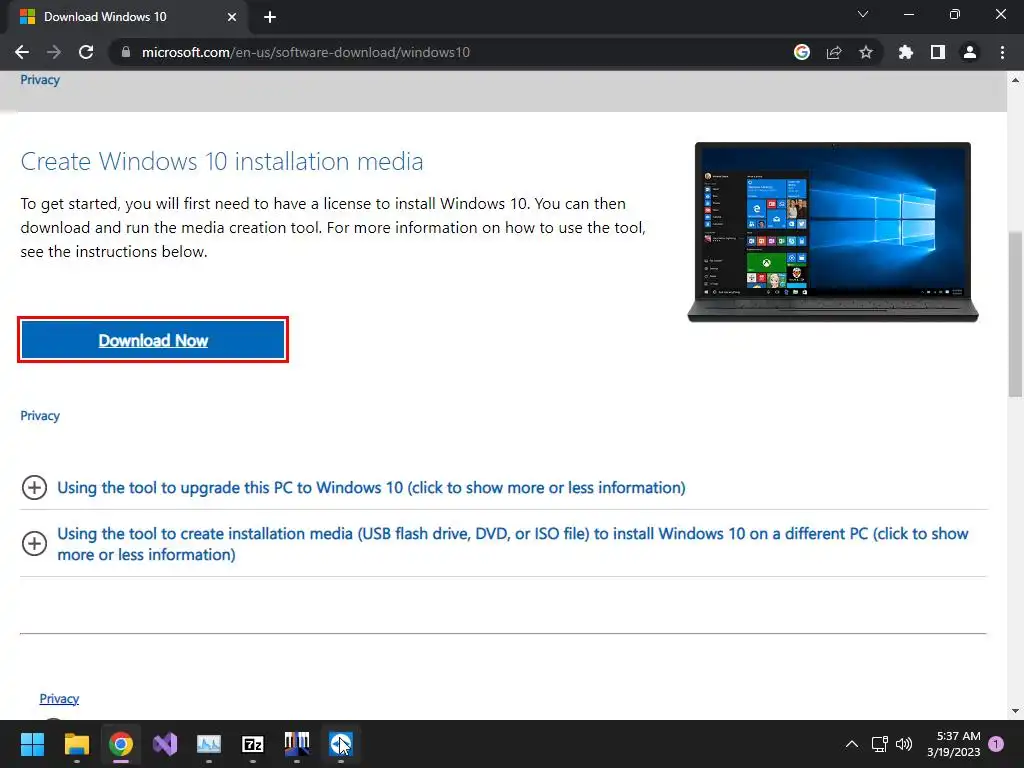Minimize the Chrome window

[x=908, y=14]
